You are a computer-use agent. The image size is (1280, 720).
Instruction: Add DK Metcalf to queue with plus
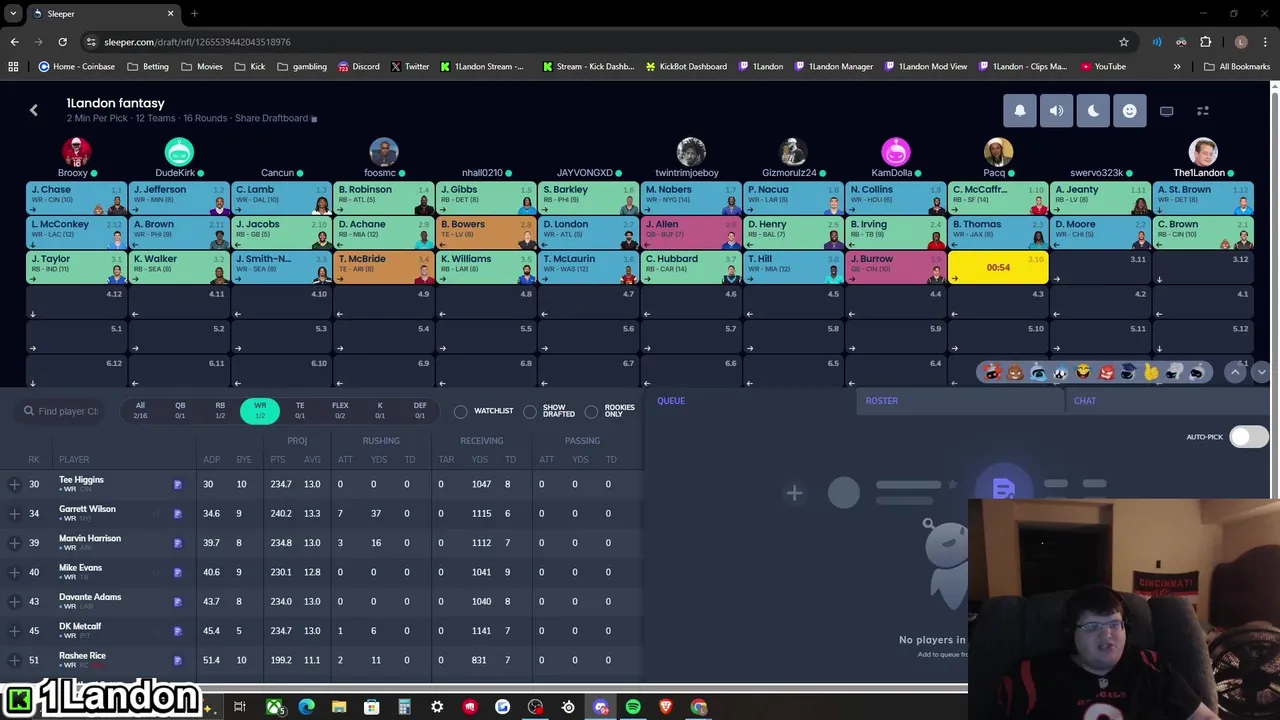tap(14, 631)
